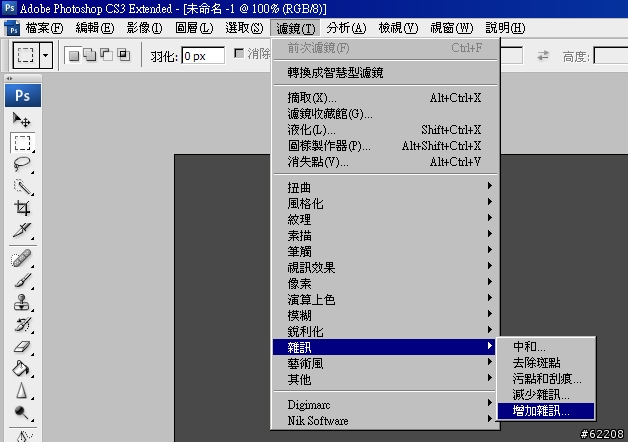The width and height of the screenshot is (628, 442).
Task: Open the 選取(S) menu
Action: 244,28
